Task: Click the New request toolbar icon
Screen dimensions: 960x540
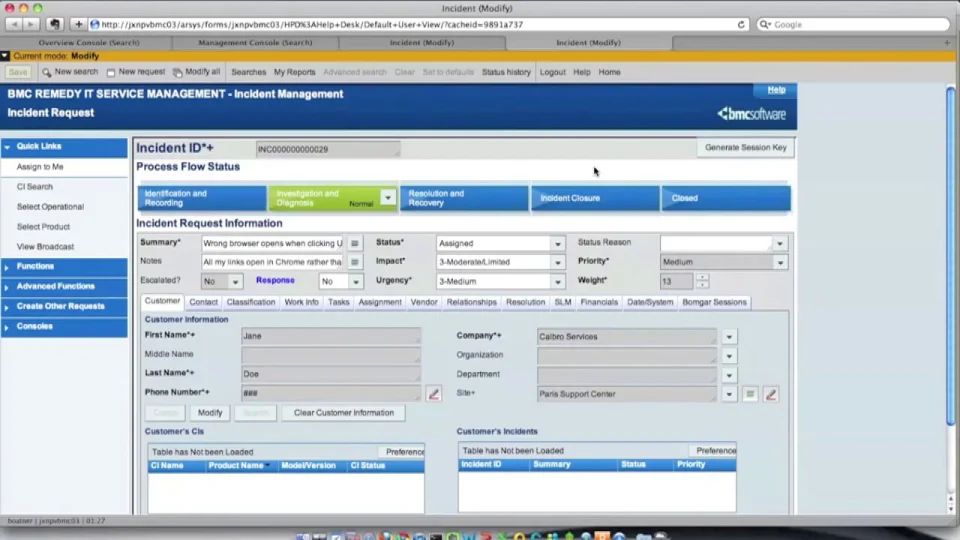Action: pyautogui.click(x=111, y=72)
